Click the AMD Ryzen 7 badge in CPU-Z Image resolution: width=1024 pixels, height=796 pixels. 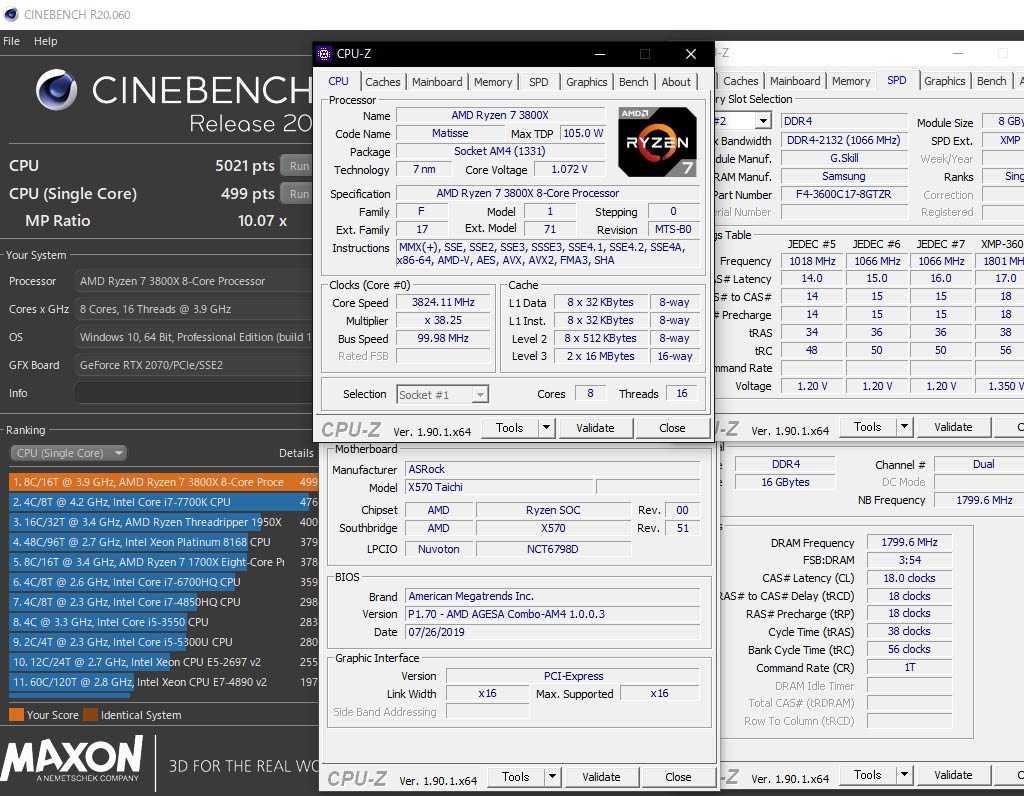[x=657, y=141]
